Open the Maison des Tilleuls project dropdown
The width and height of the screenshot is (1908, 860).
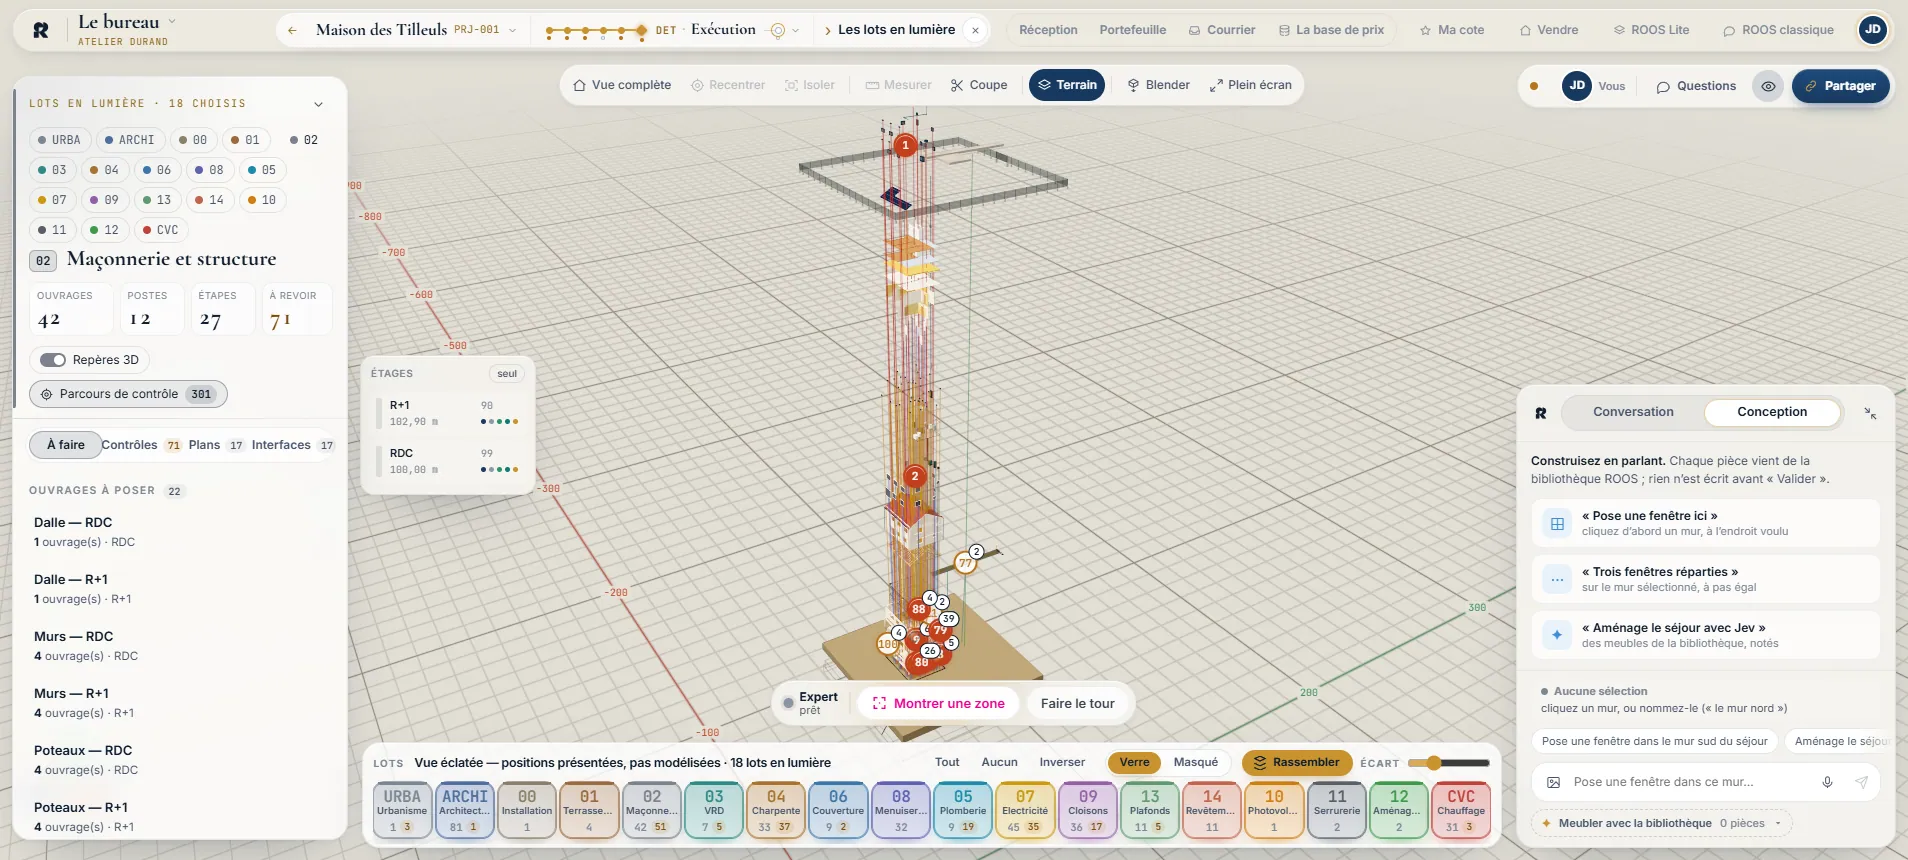(416, 30)
